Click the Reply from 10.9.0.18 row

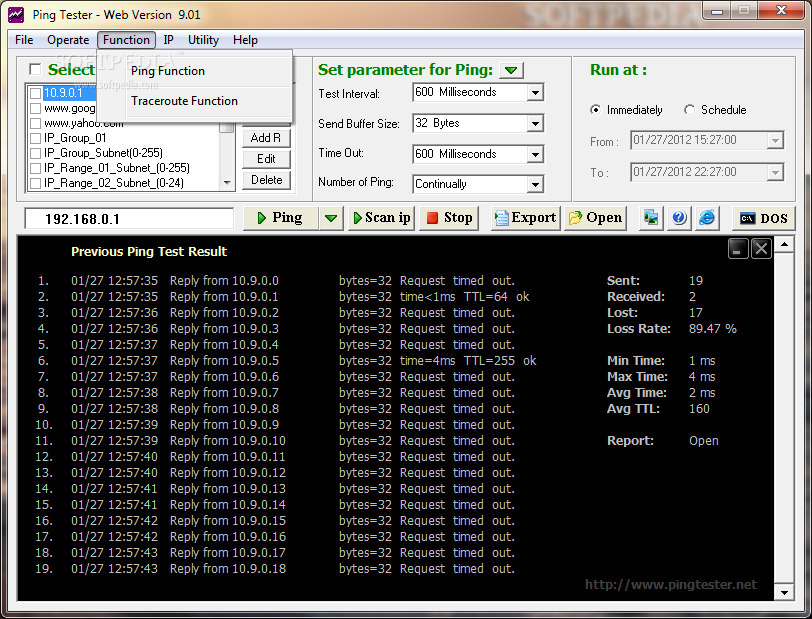[x=276, y=569]
